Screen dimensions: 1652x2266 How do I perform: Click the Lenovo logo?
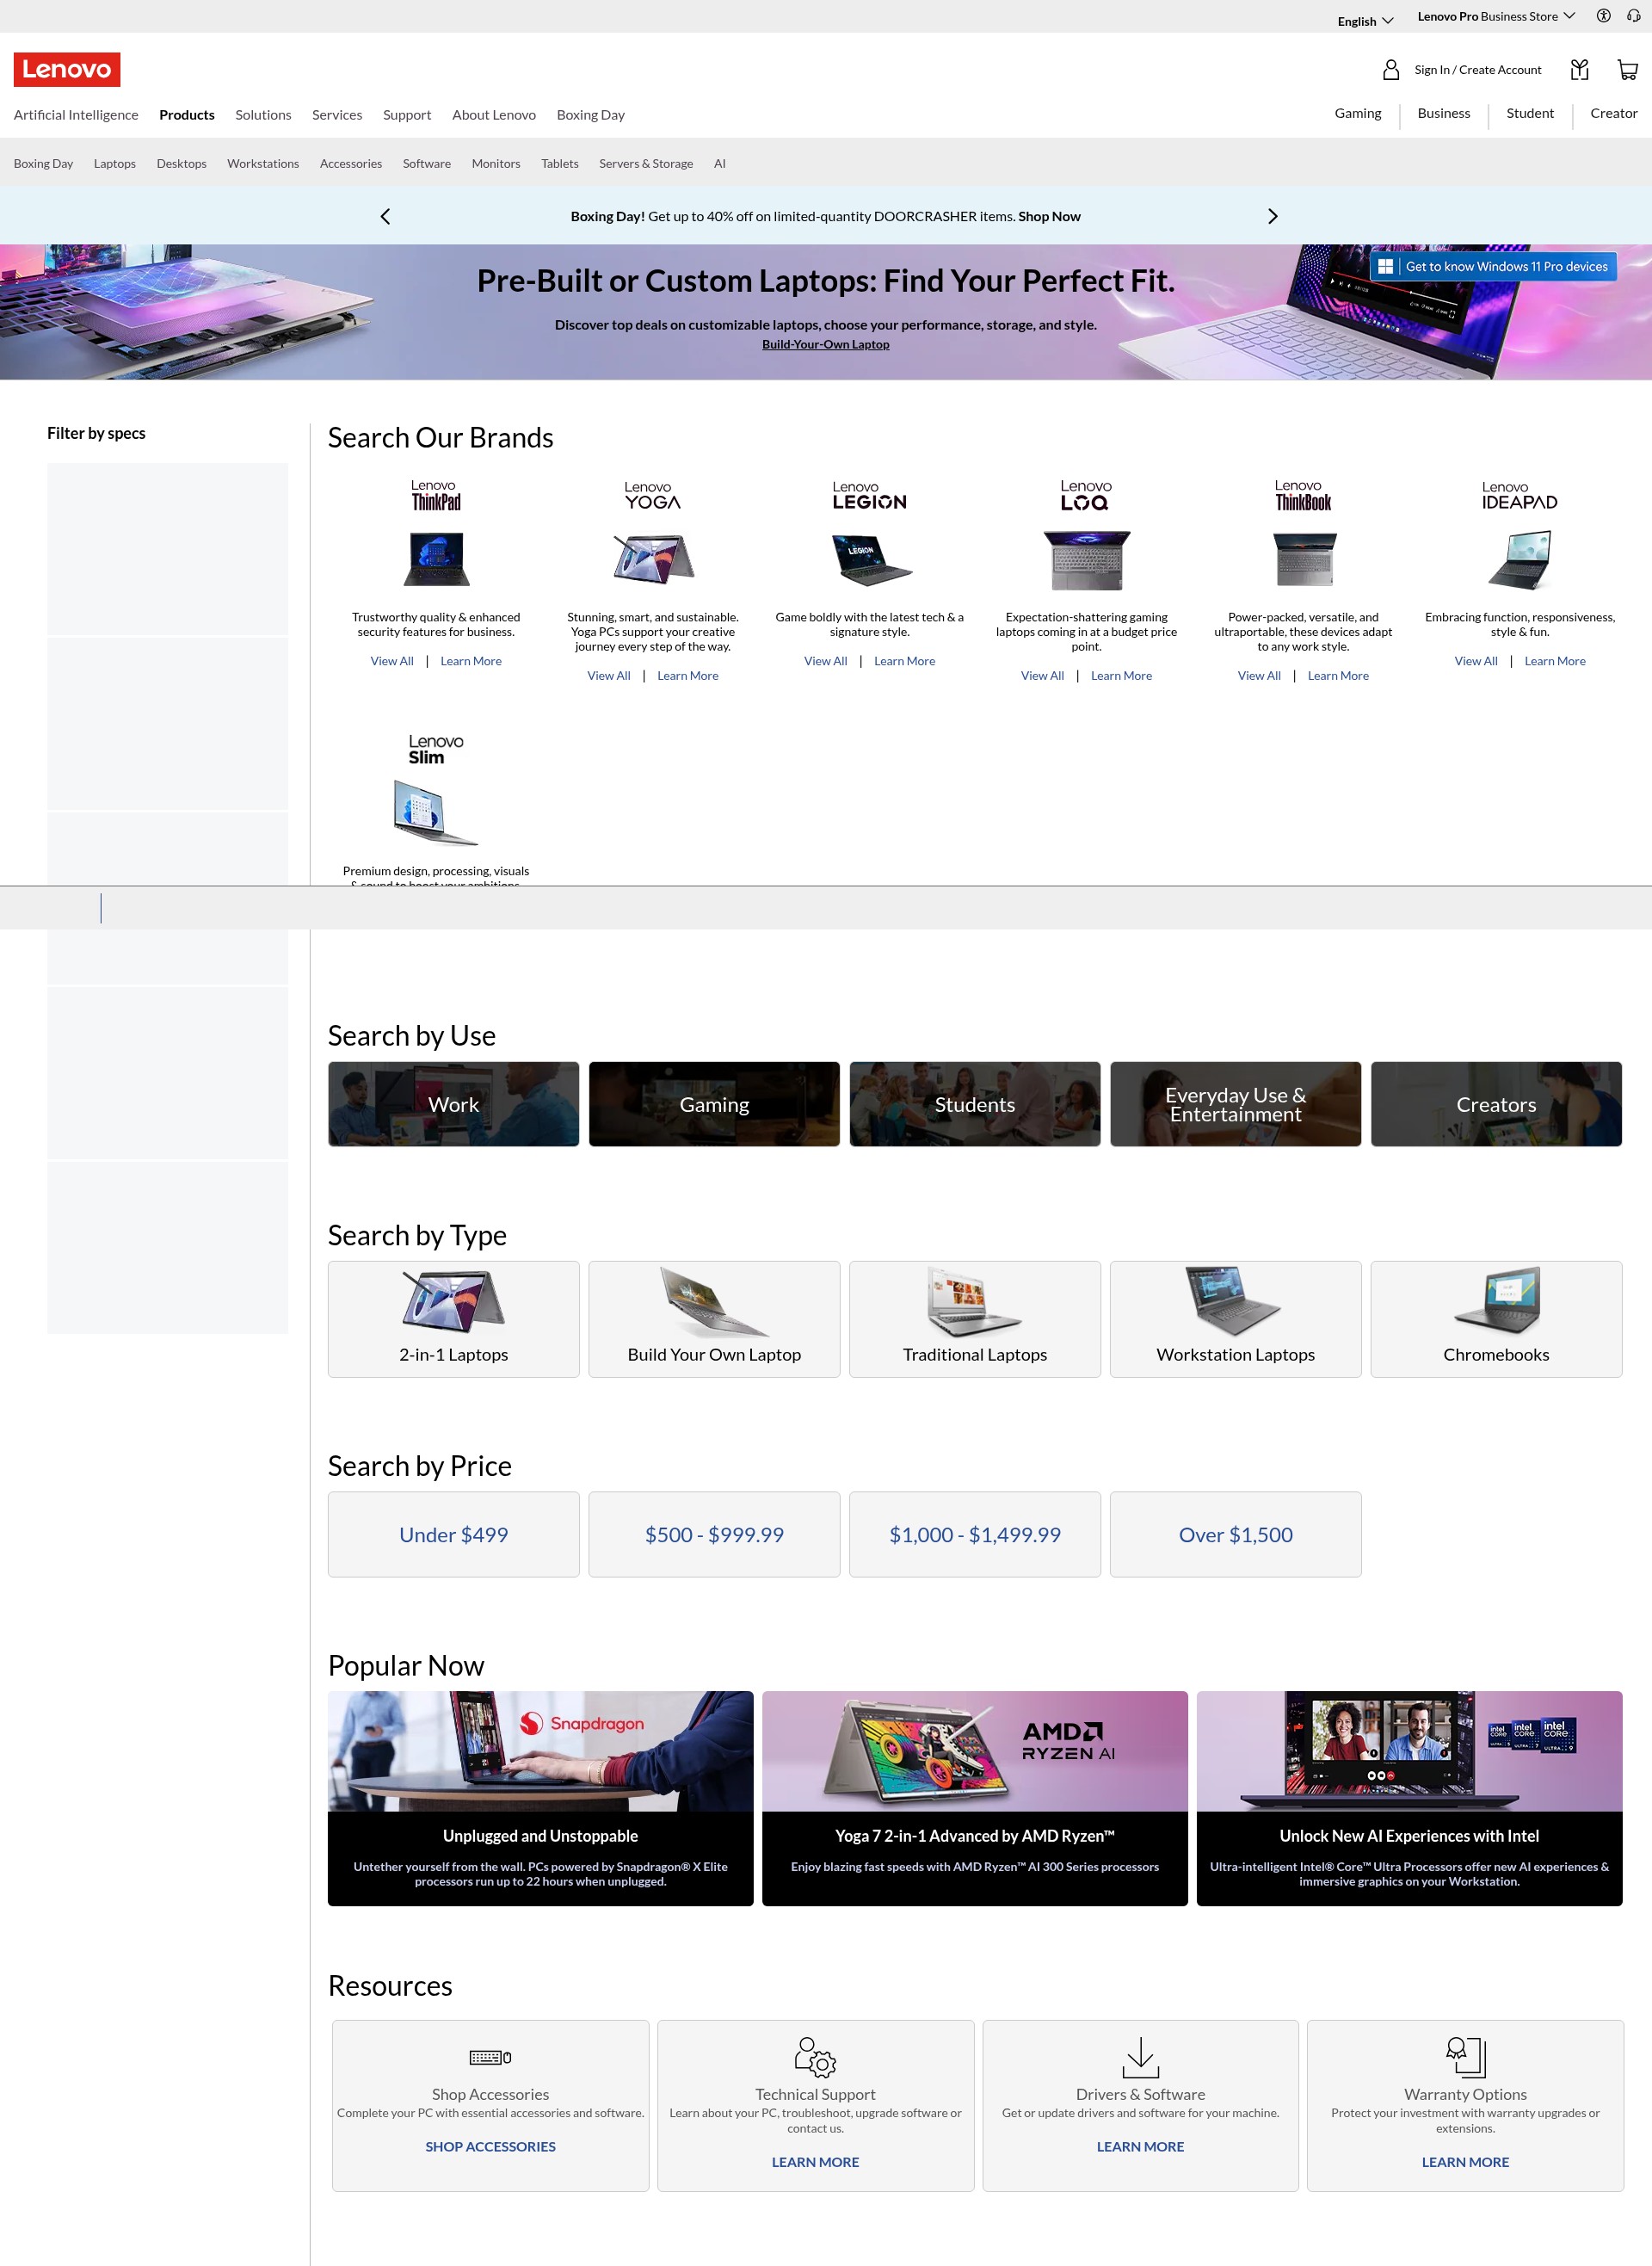point(67,69)
